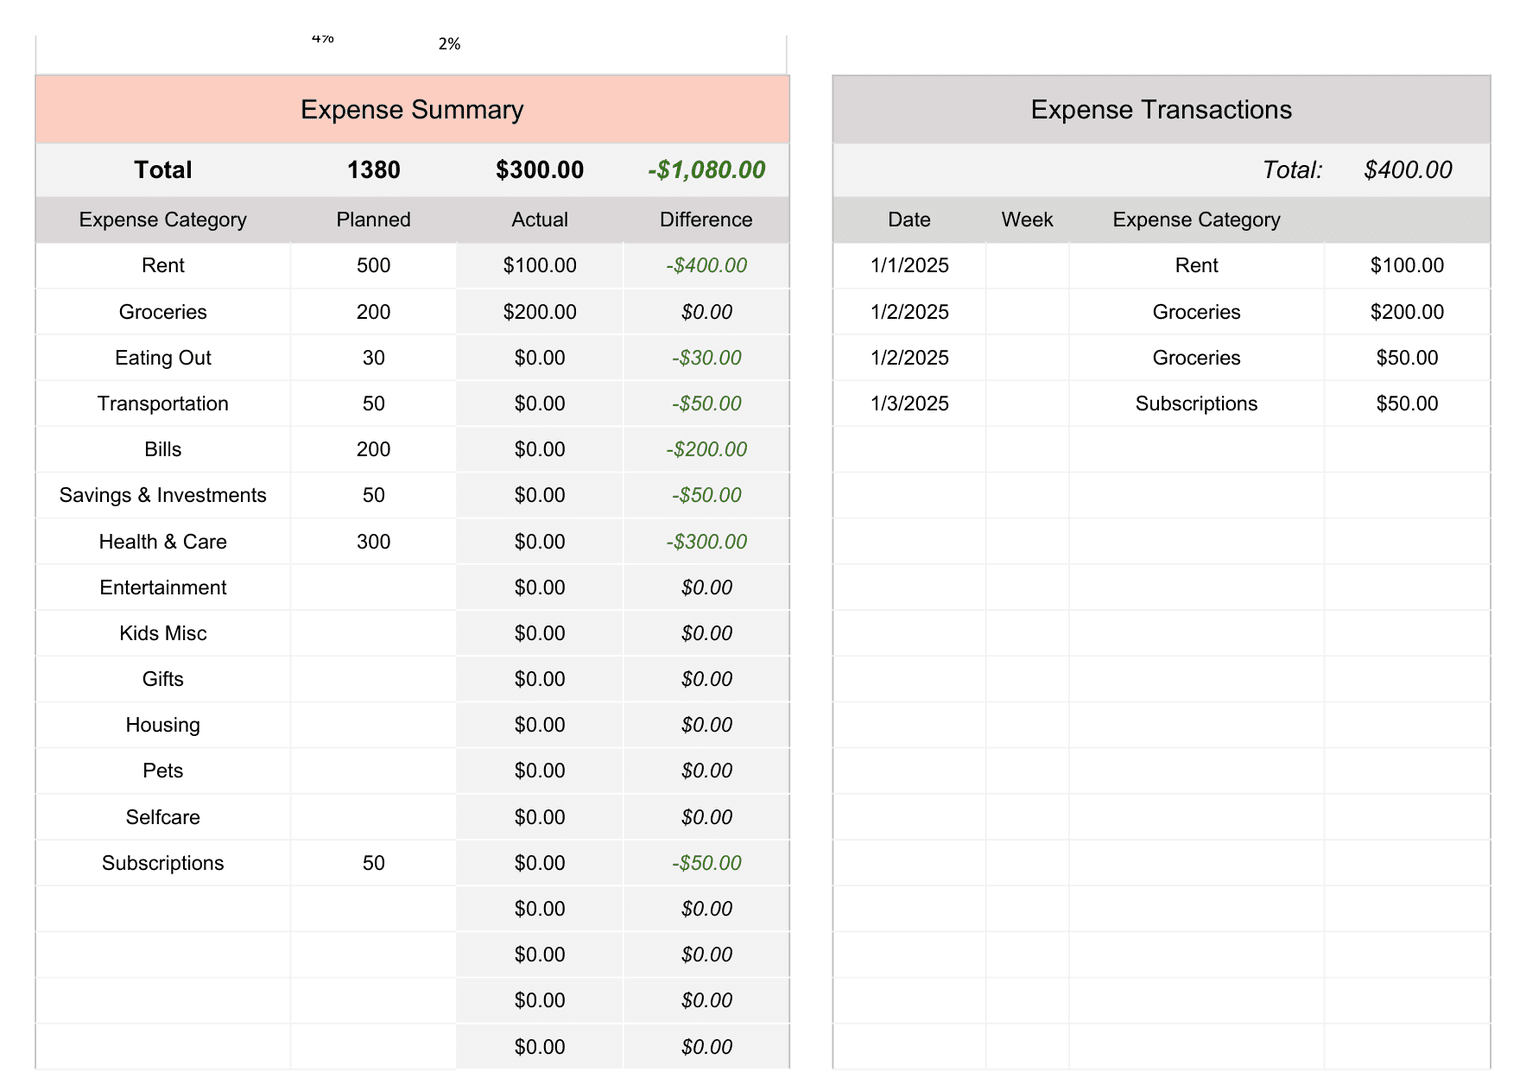Click the Rent planned value 500
The image size is (1526, 1092).
(373, 265)
